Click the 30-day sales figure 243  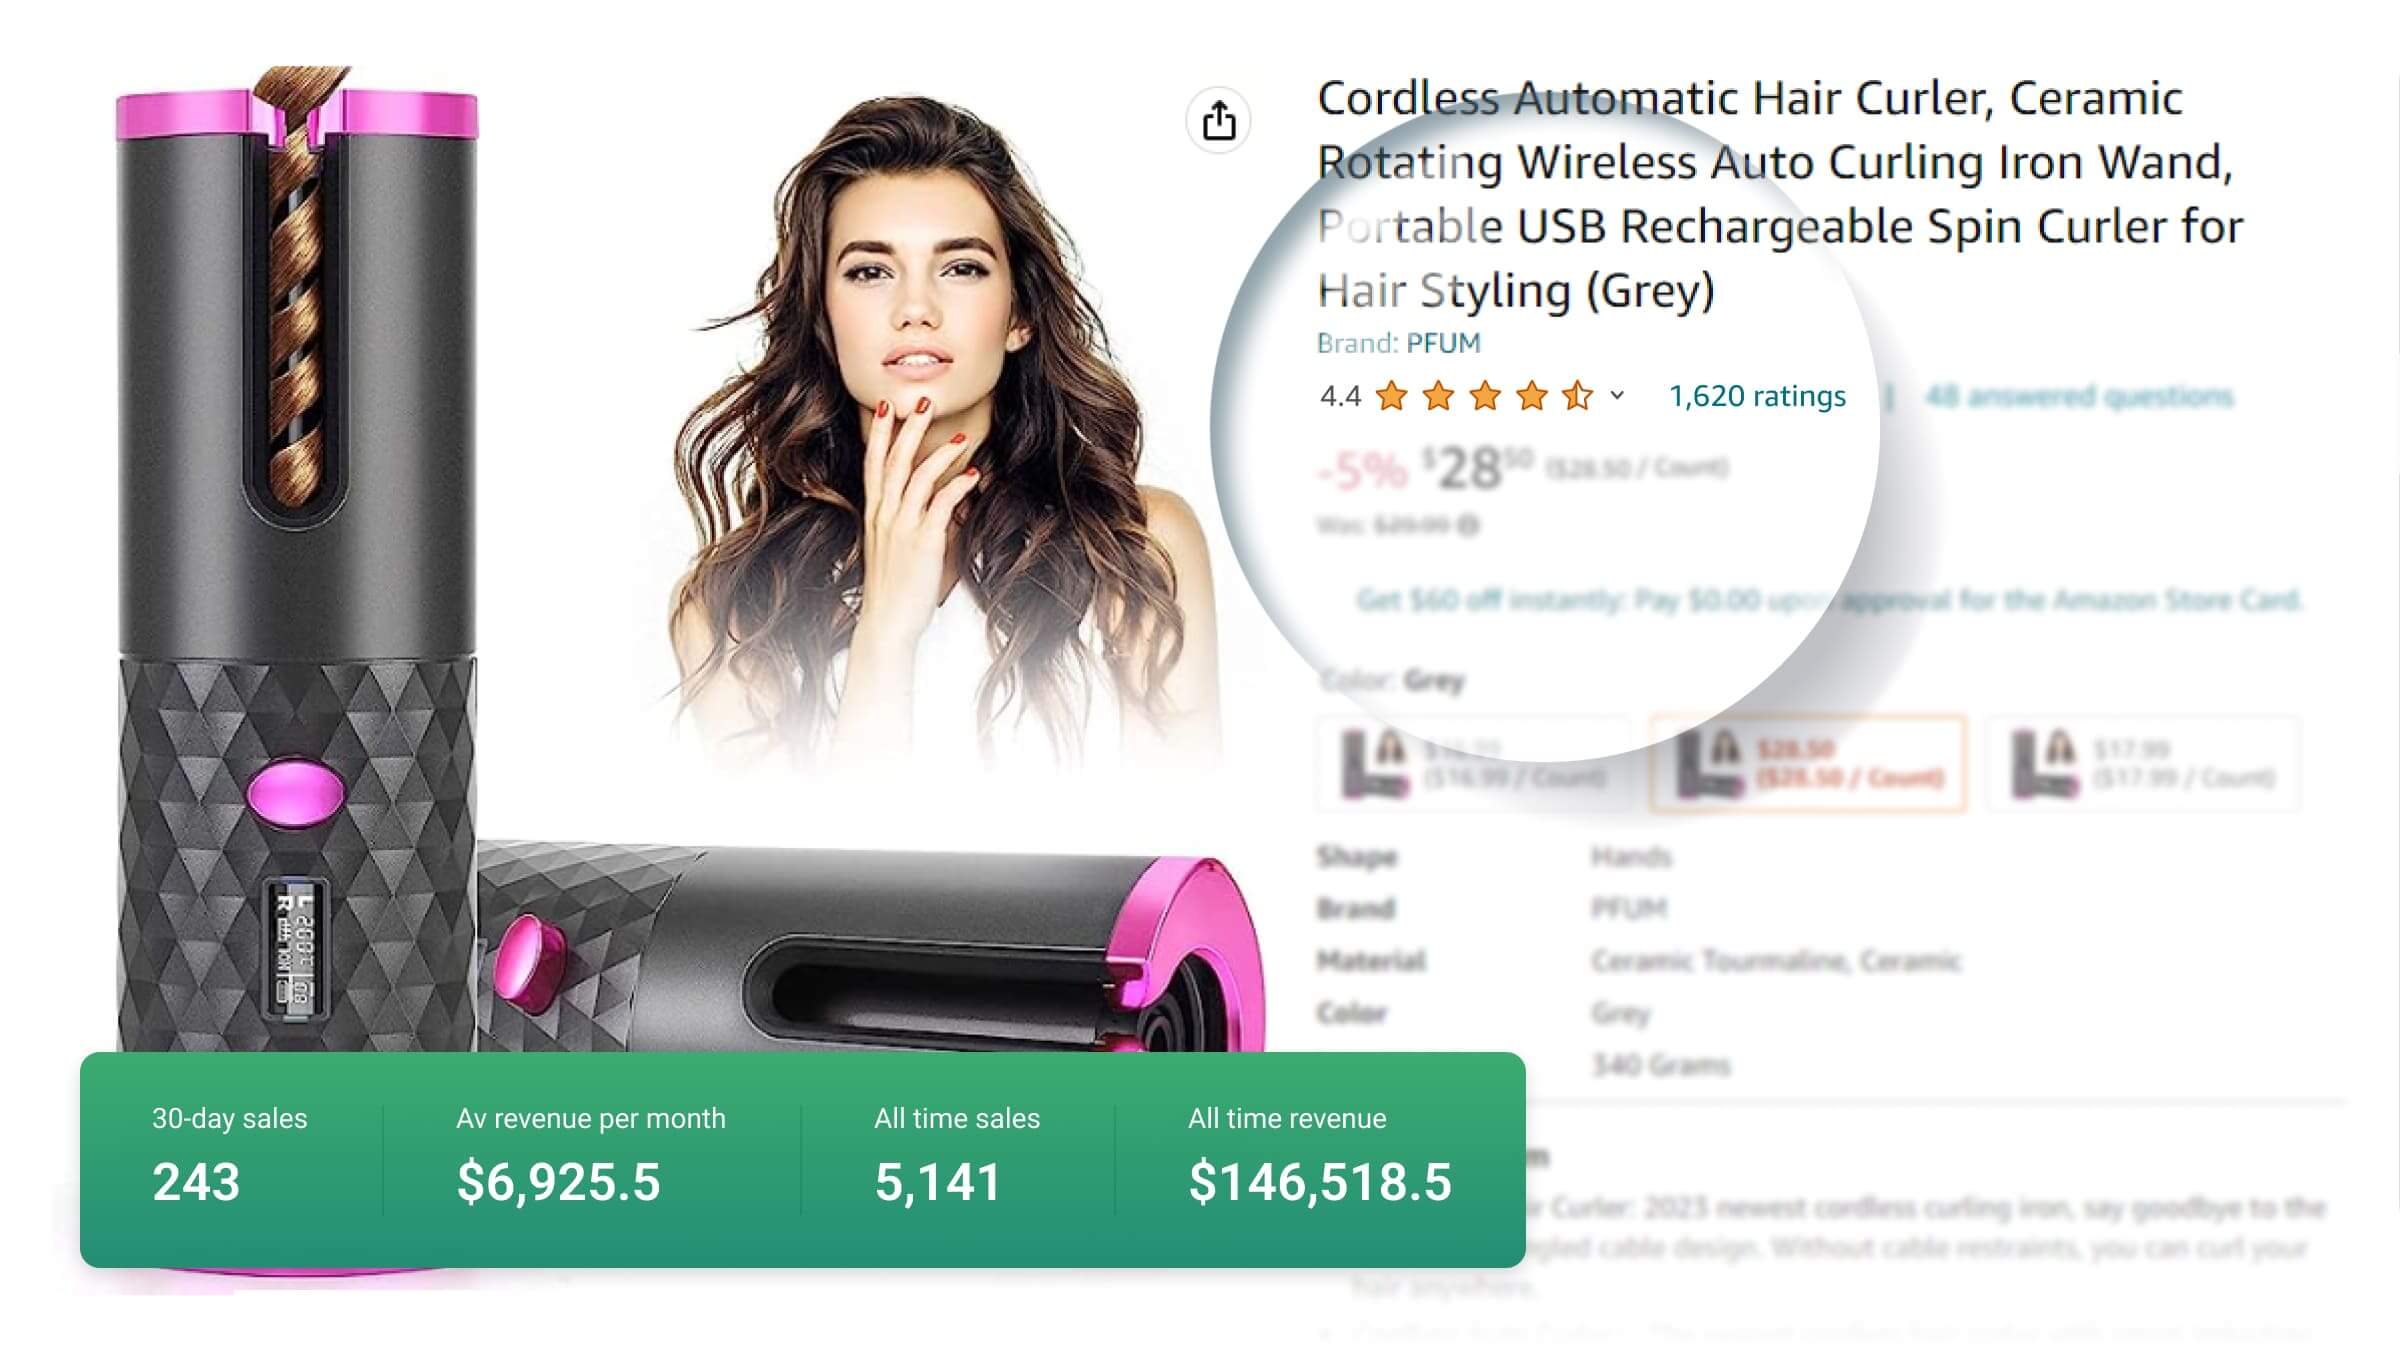196,1182
